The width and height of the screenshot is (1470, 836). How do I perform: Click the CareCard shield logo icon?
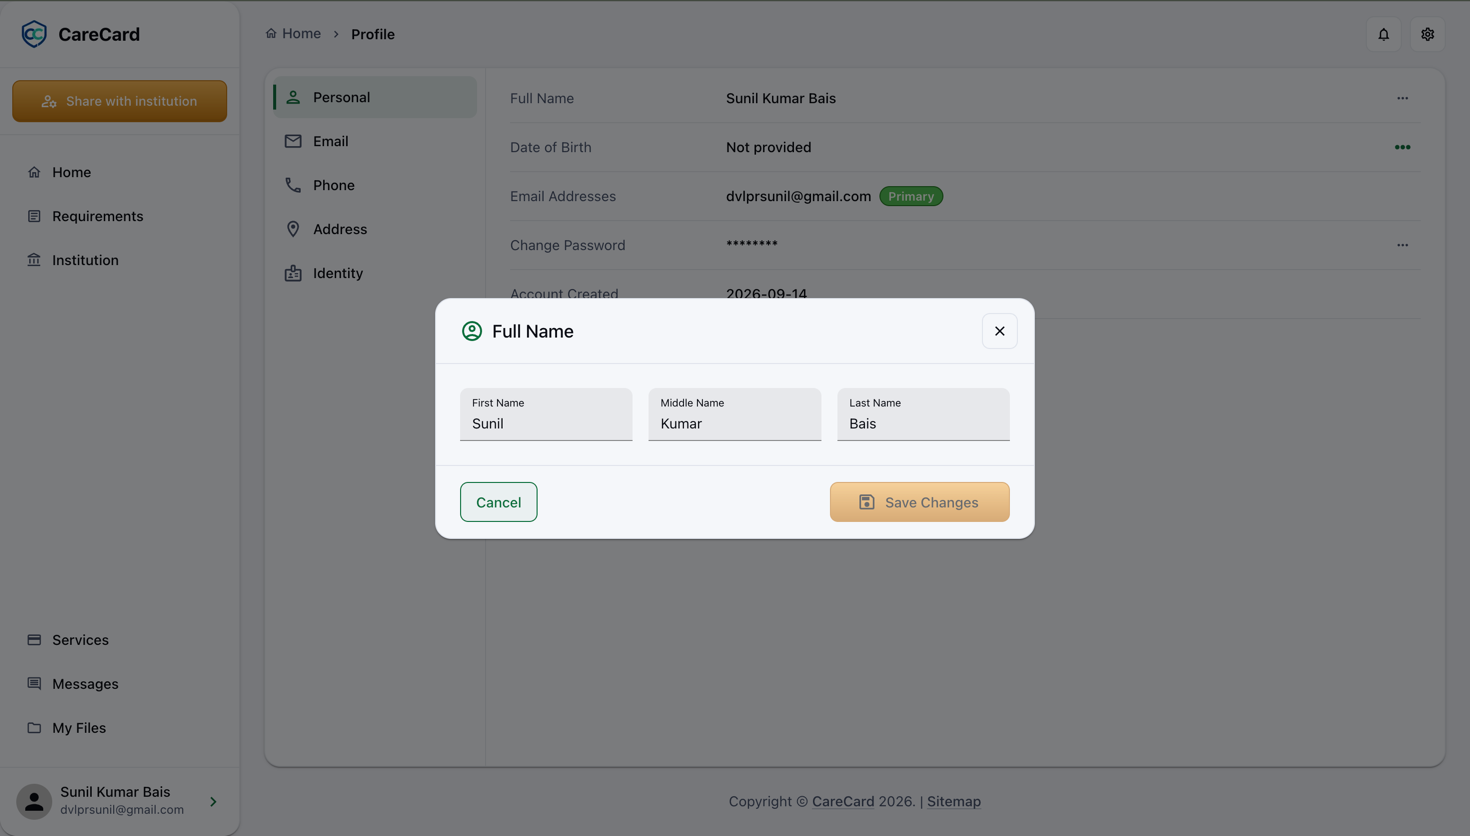point(34,34)
